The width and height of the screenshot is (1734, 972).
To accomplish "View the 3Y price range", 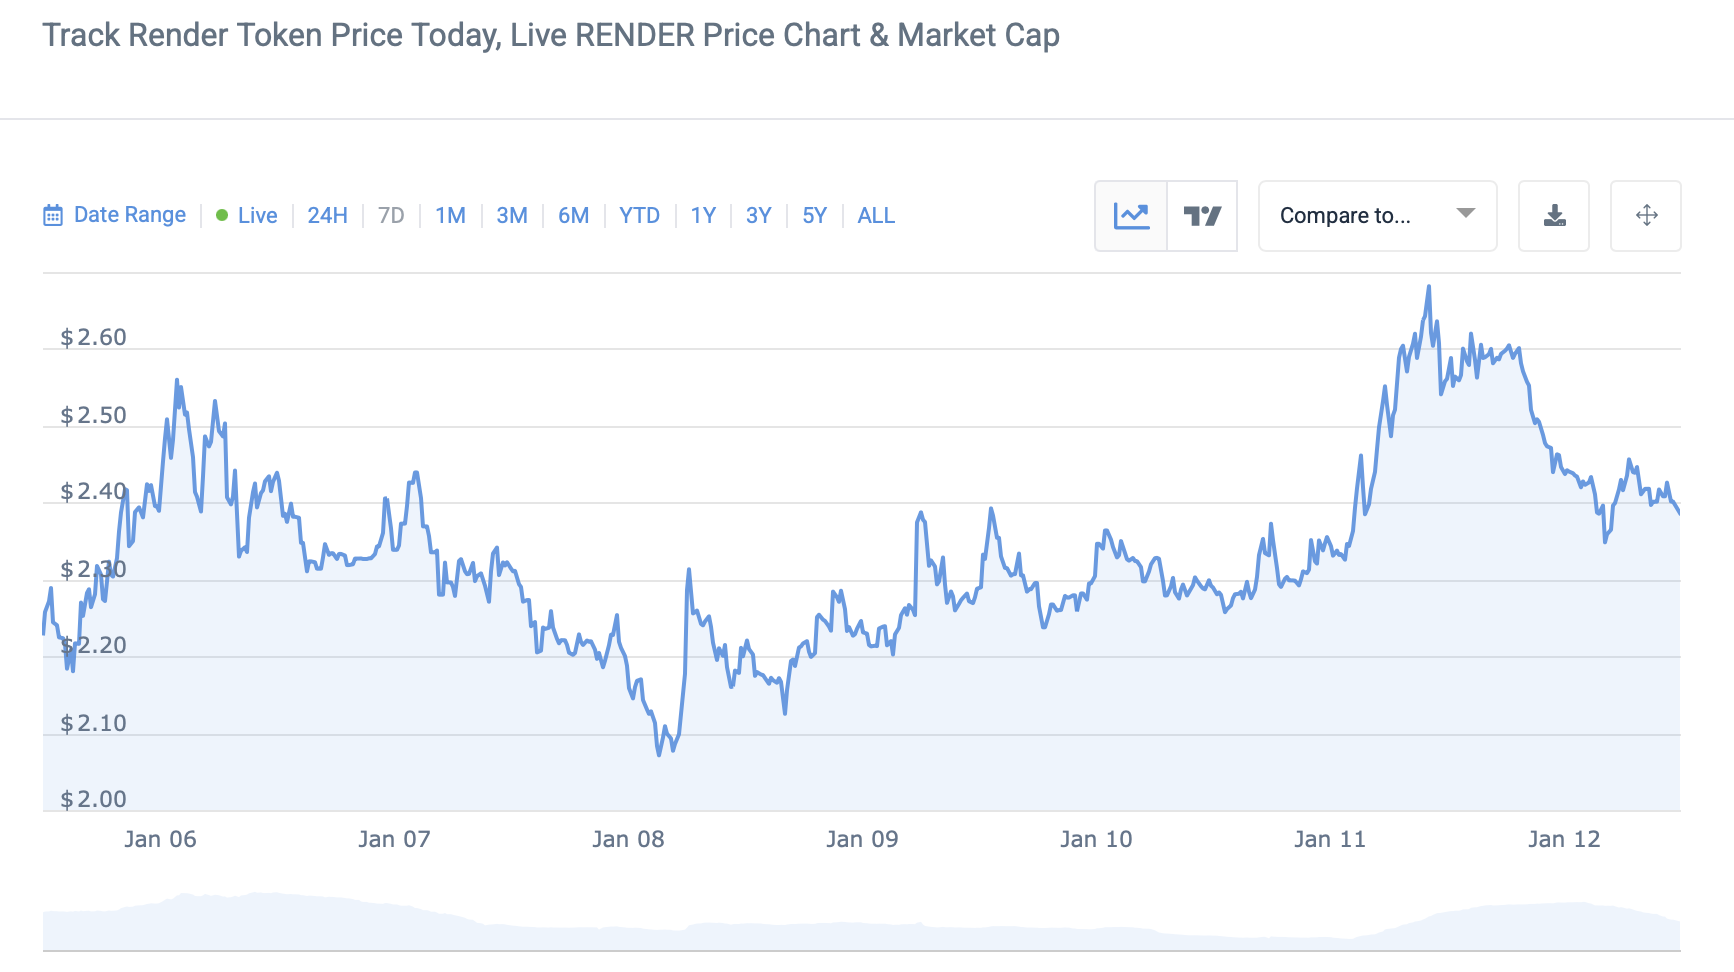I will pyautogui.click(x=758, y=216).
